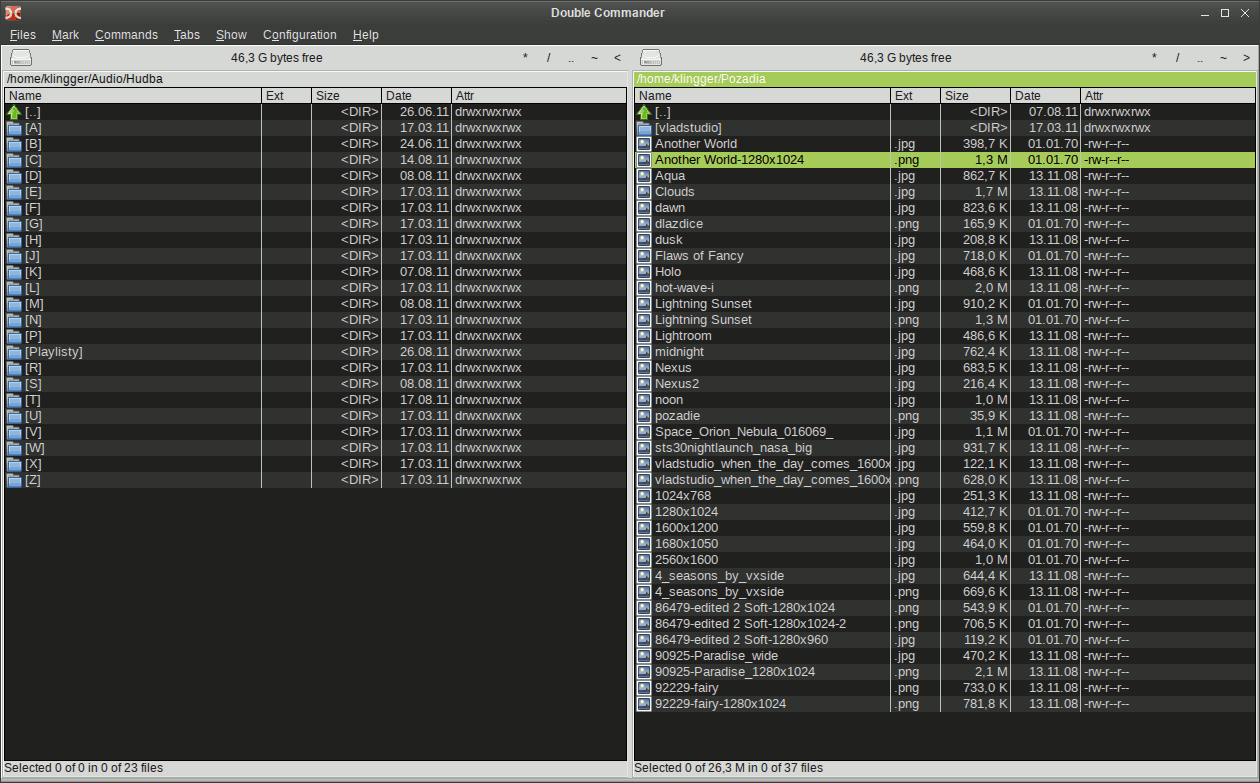The height and width of the screenshot is (783, 1260).
Task: Click image file icon of hot-wave-i
Action: point(644,288)
